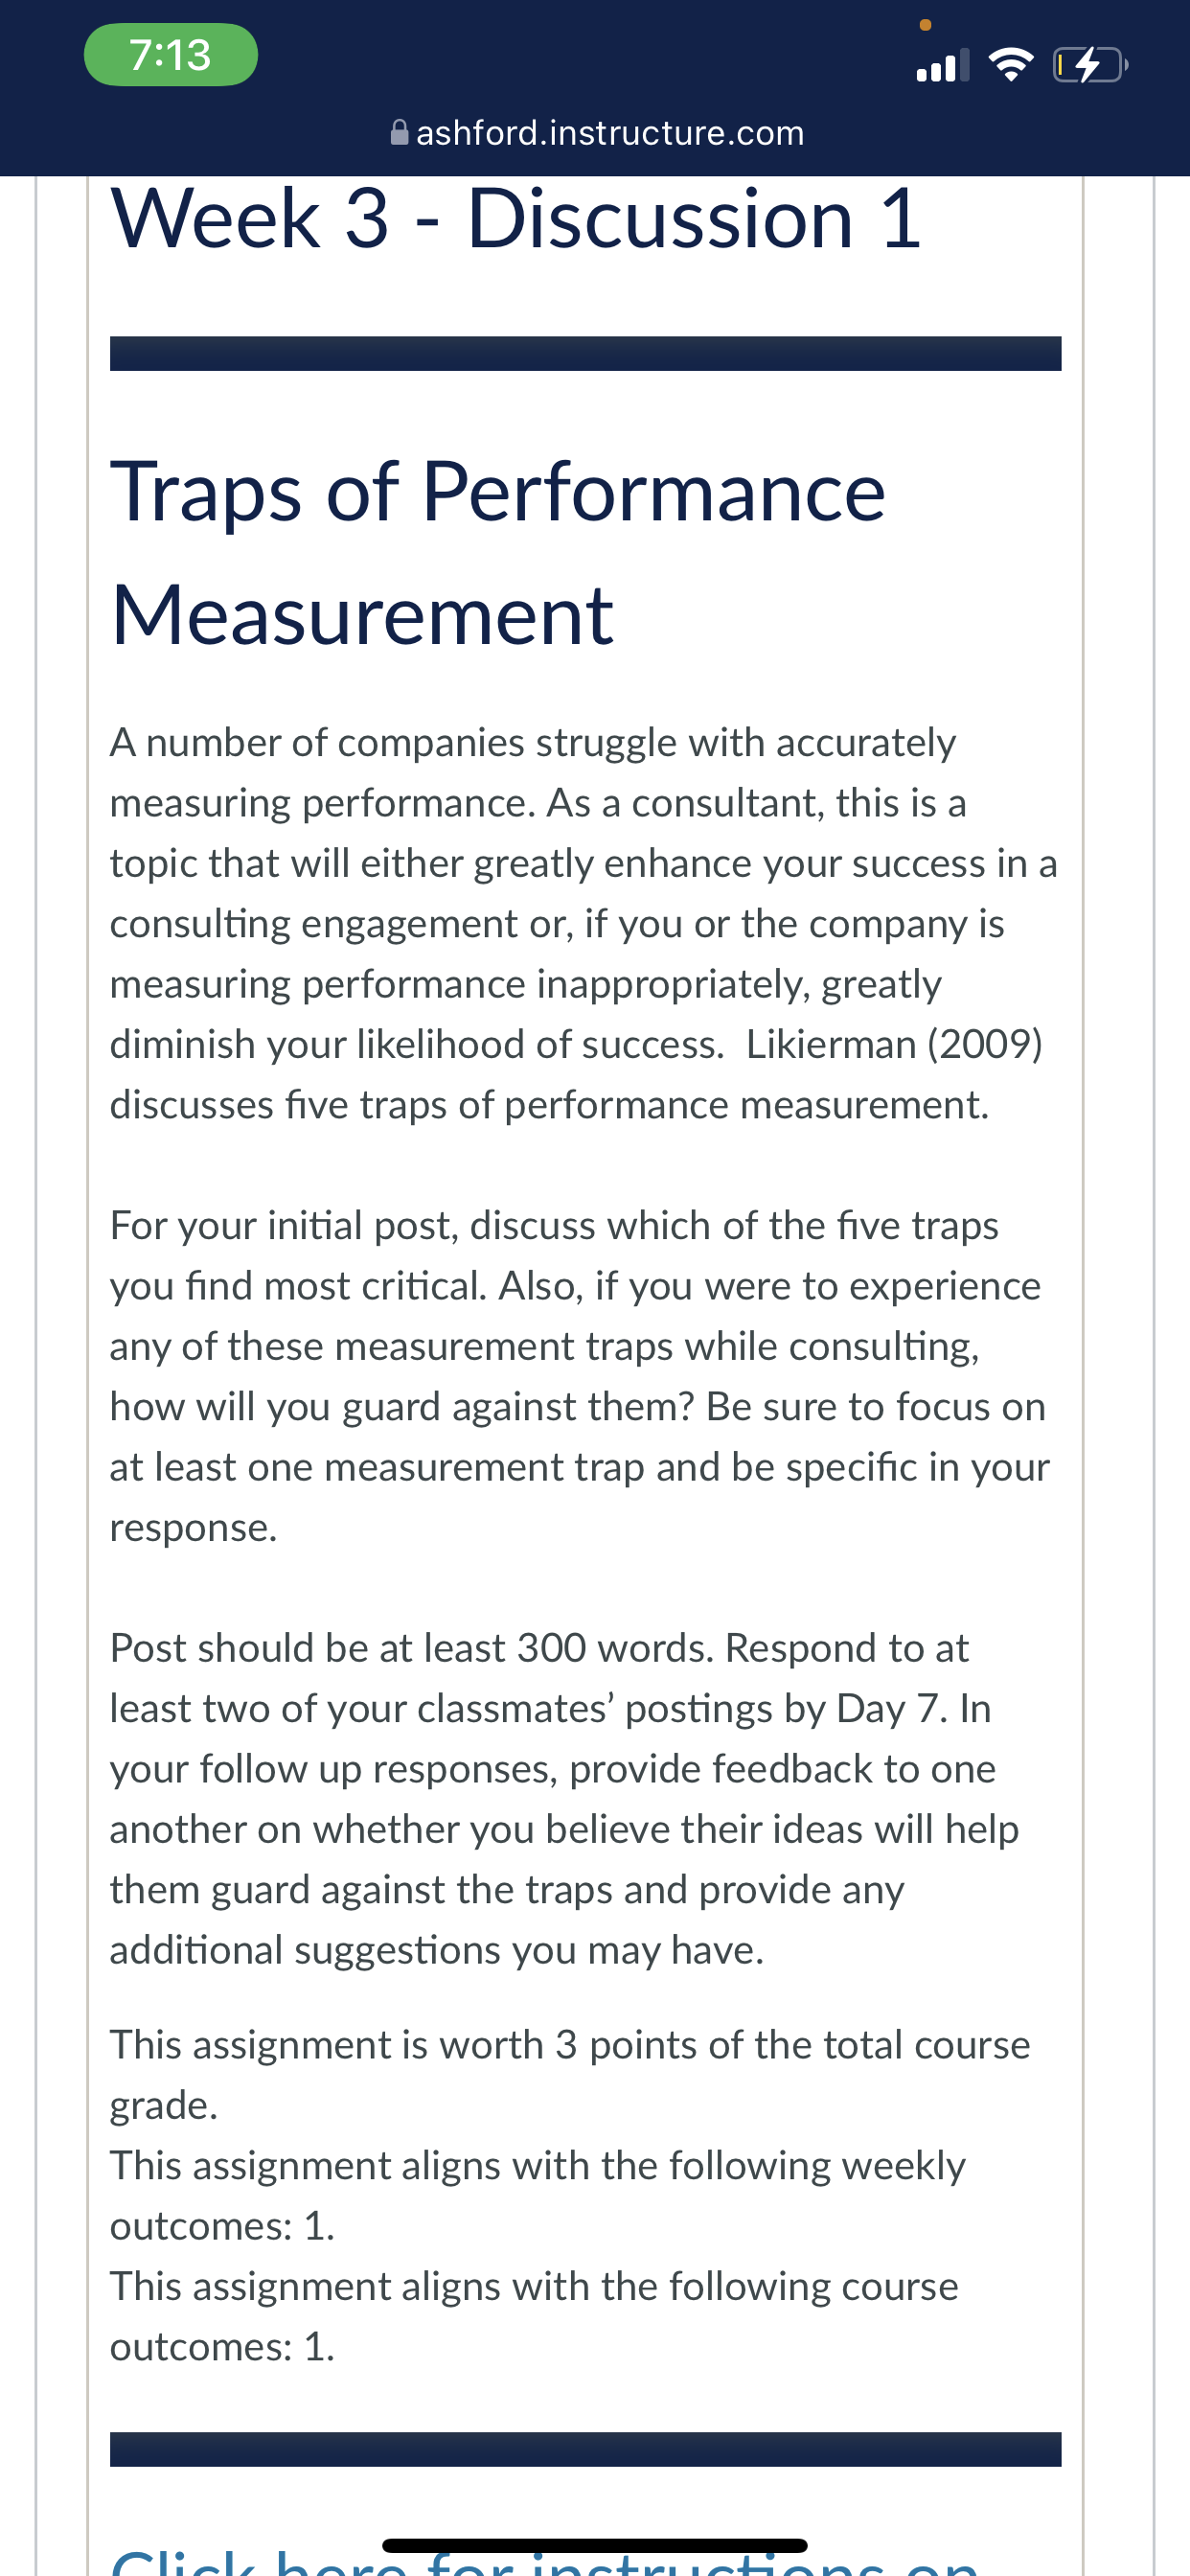Tap the word 'Measurement' in the title

point(362,615)
